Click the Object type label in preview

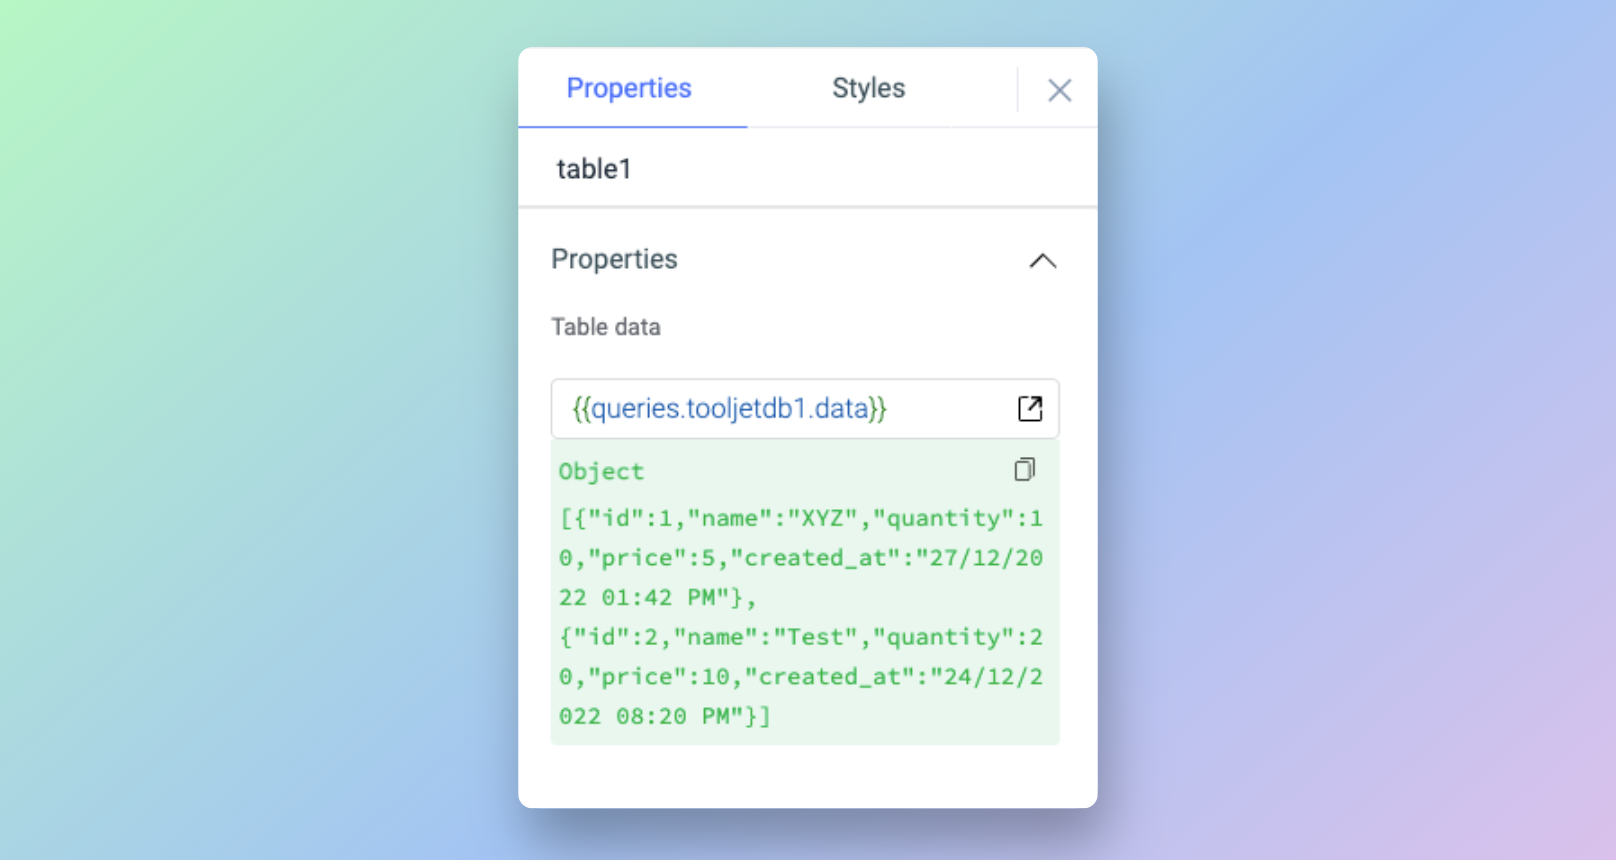(601, 471)
